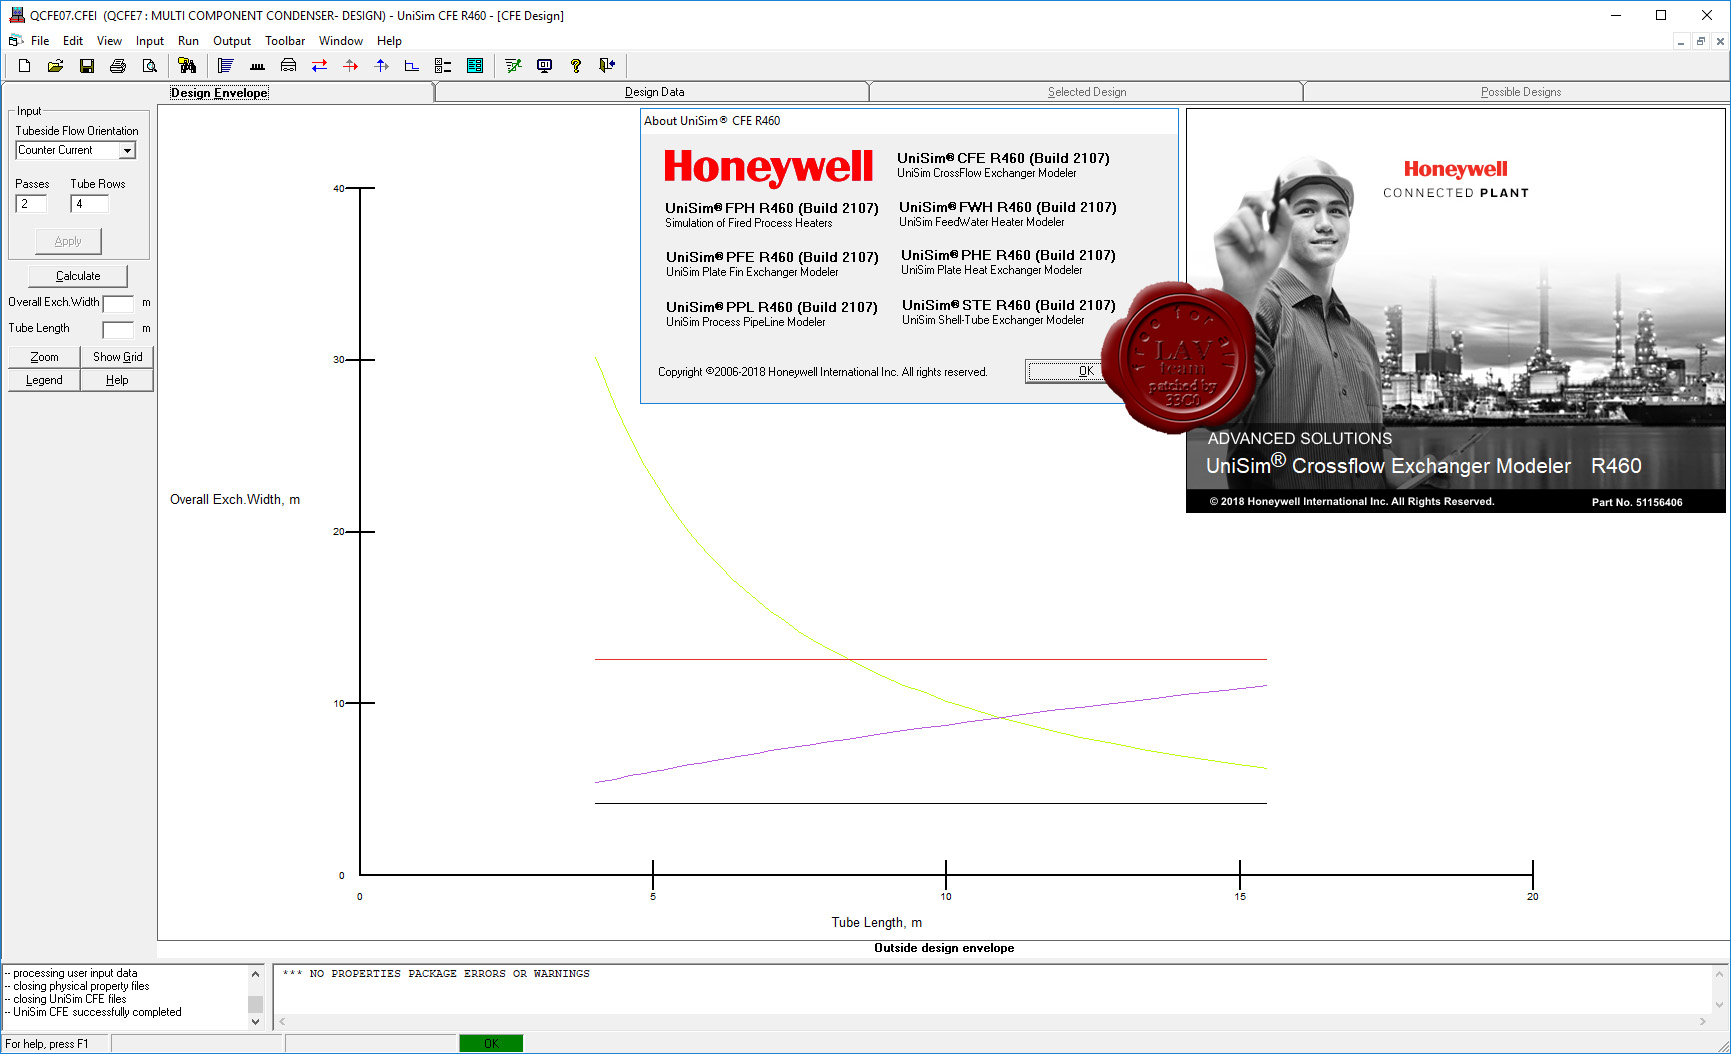The height and width of the screenshot is (1054, 1731).
Task: Open the Window menu
Action: click(x=341, y=41)
